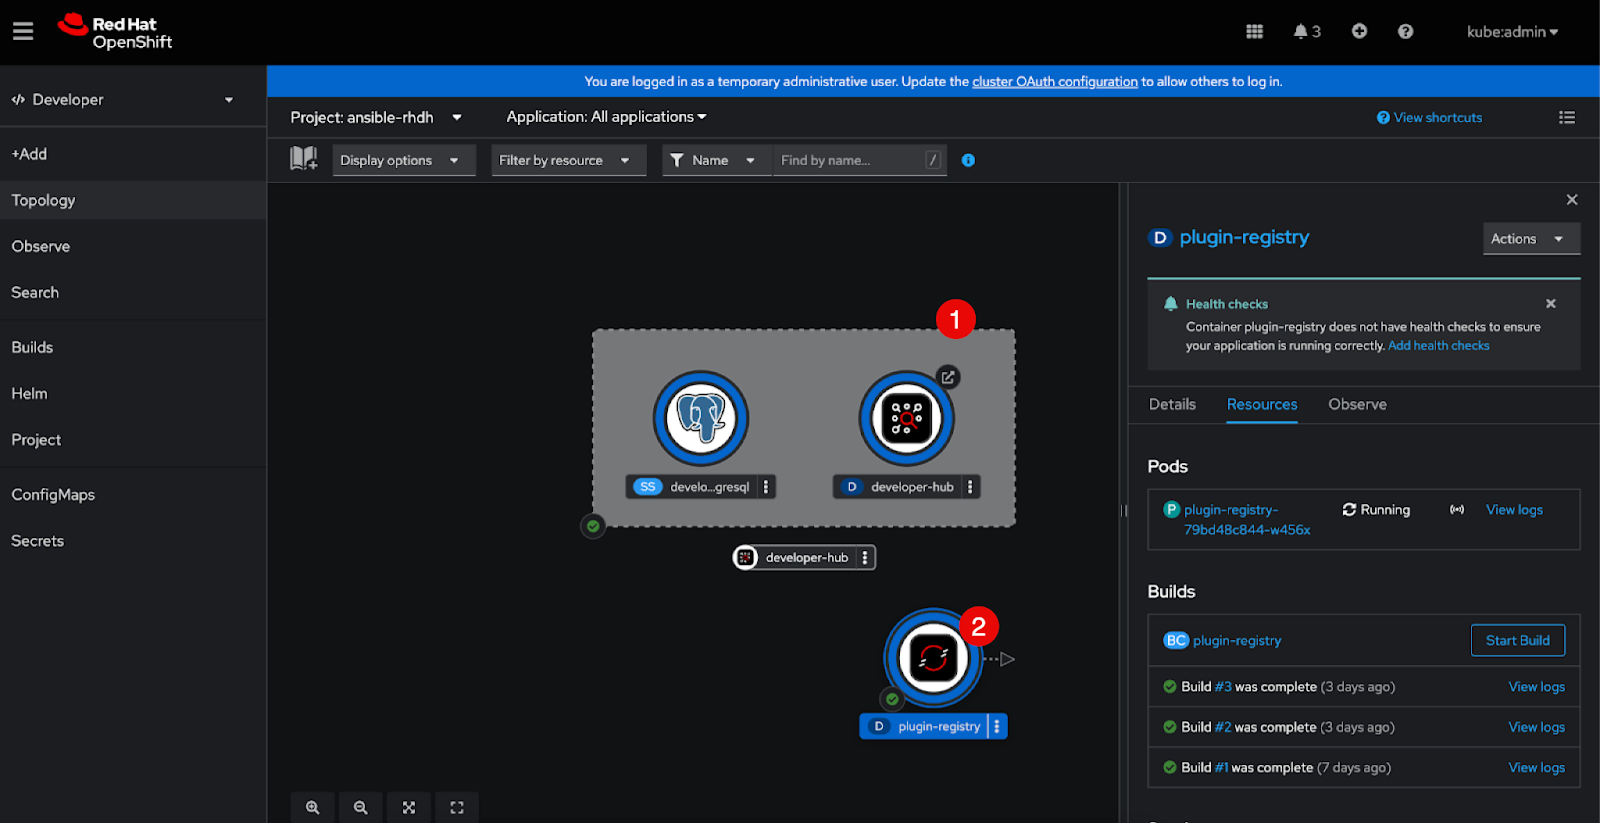1600x823 pixels.
Task: Switch to list view icon
Action: 1567,118
